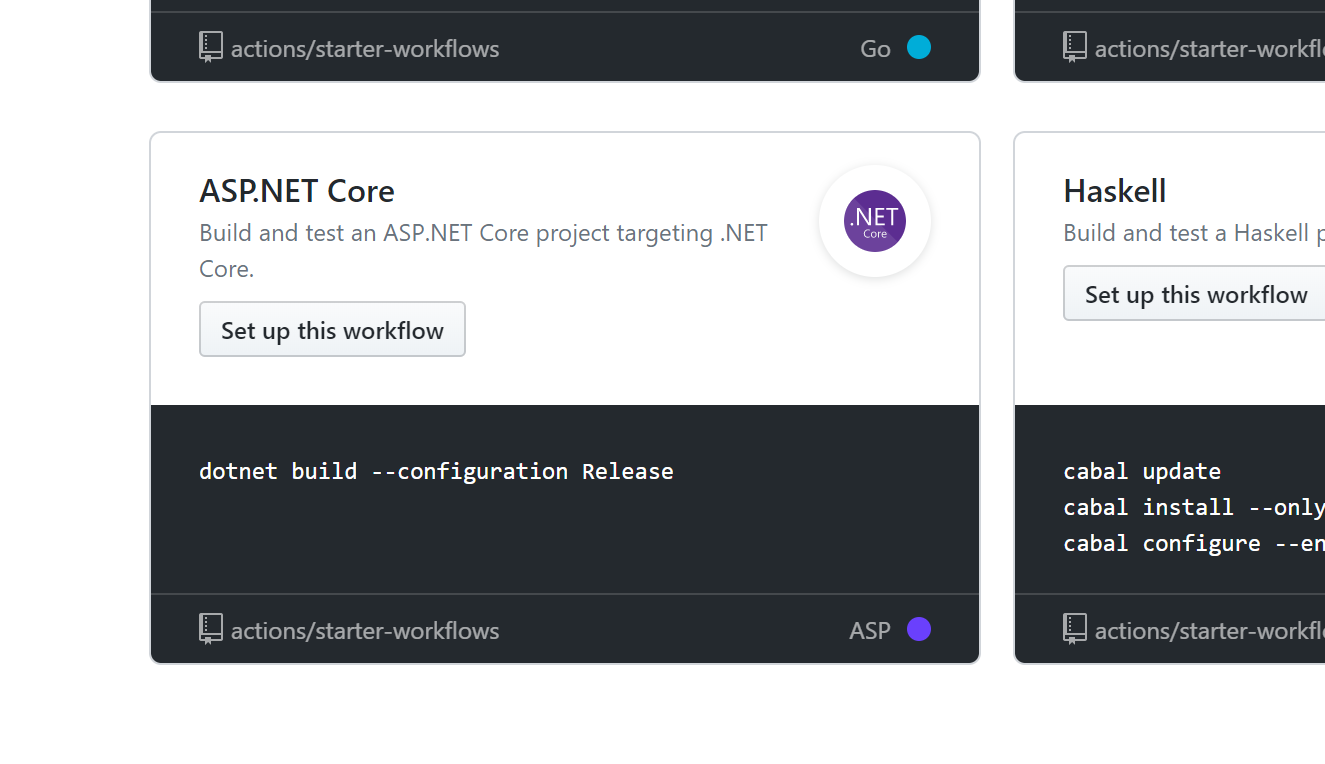Open actions/starter-workflows link in Haskell card
1325x764 pixels.
[x=1210, y=631]
